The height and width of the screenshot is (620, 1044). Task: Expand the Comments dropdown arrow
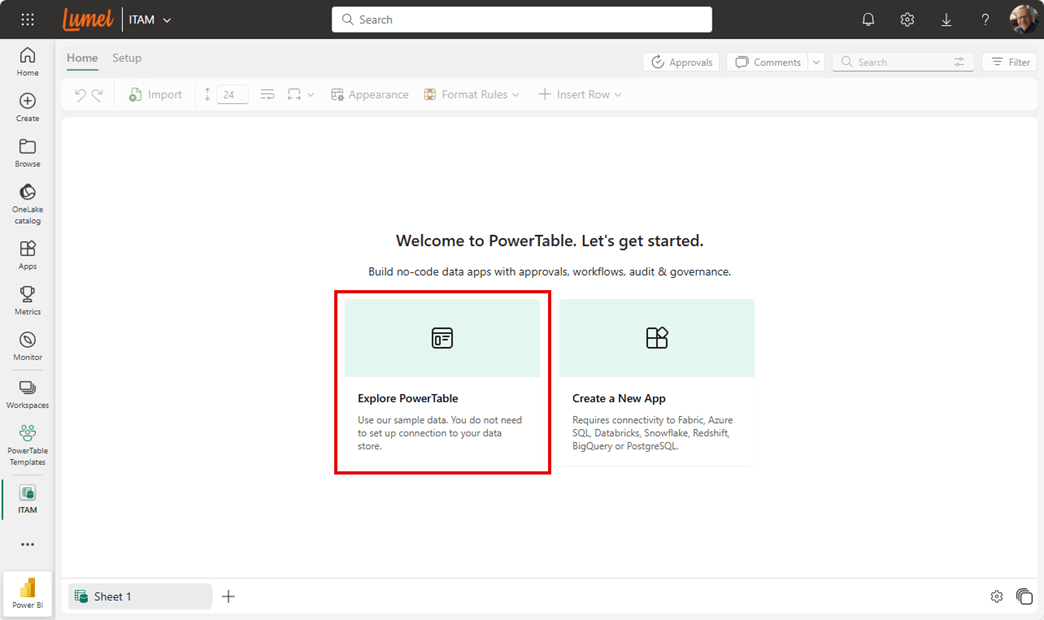[x=816, y=62]
